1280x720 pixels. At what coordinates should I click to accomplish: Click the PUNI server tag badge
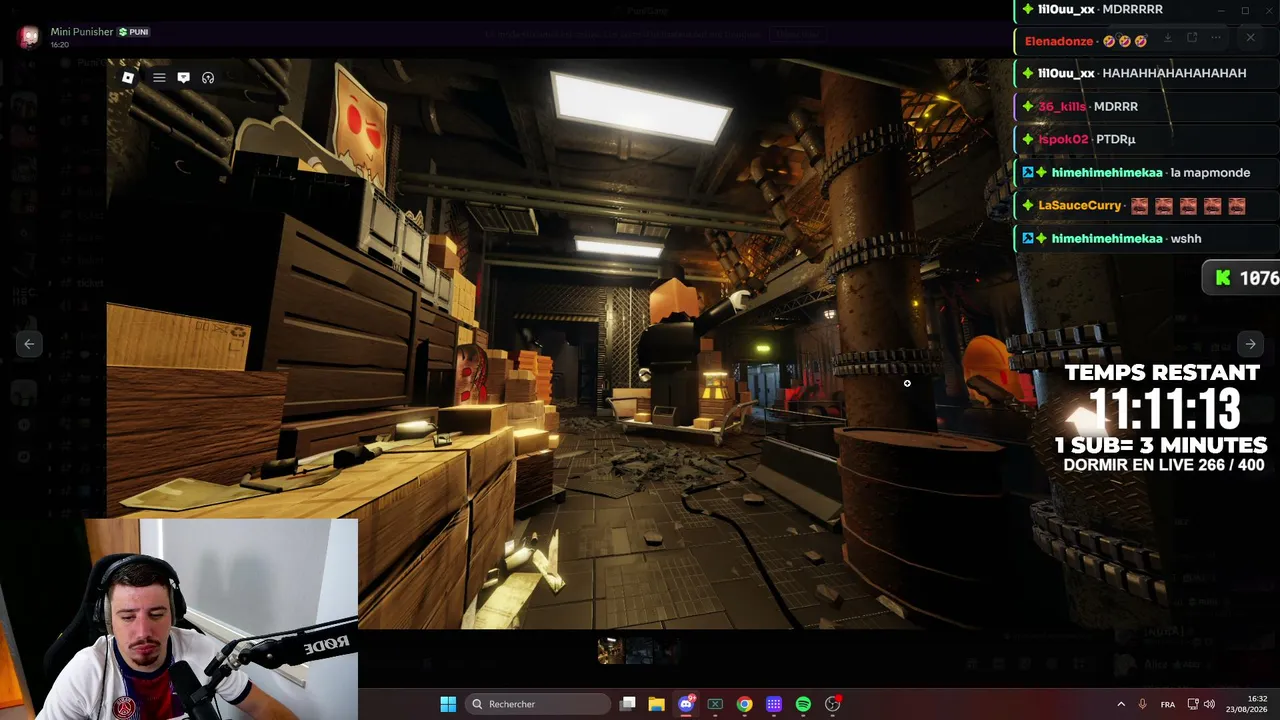click(134, 32)
